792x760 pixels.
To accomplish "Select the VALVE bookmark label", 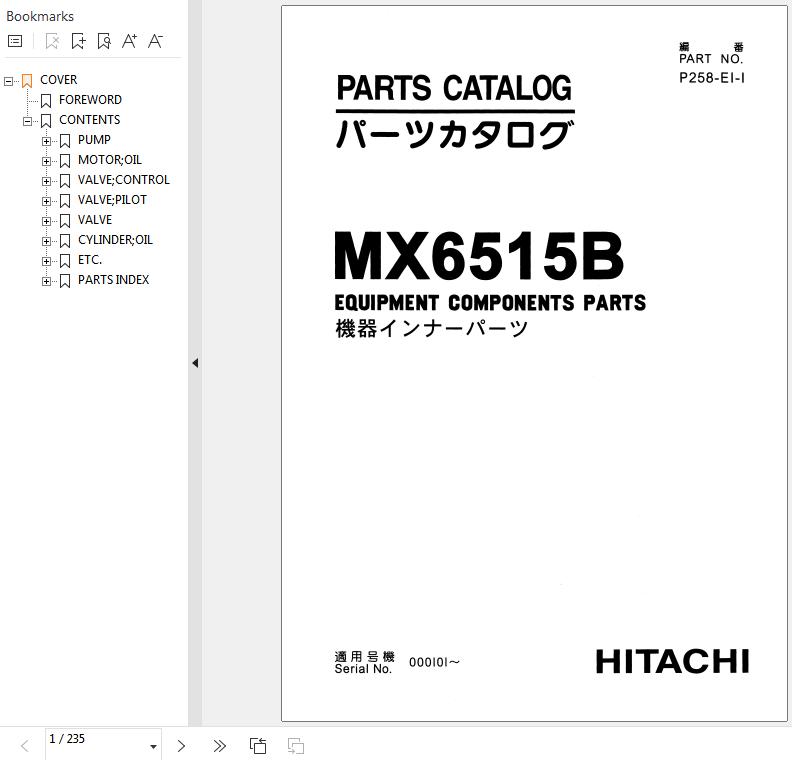I will click(x=95, y=220).
